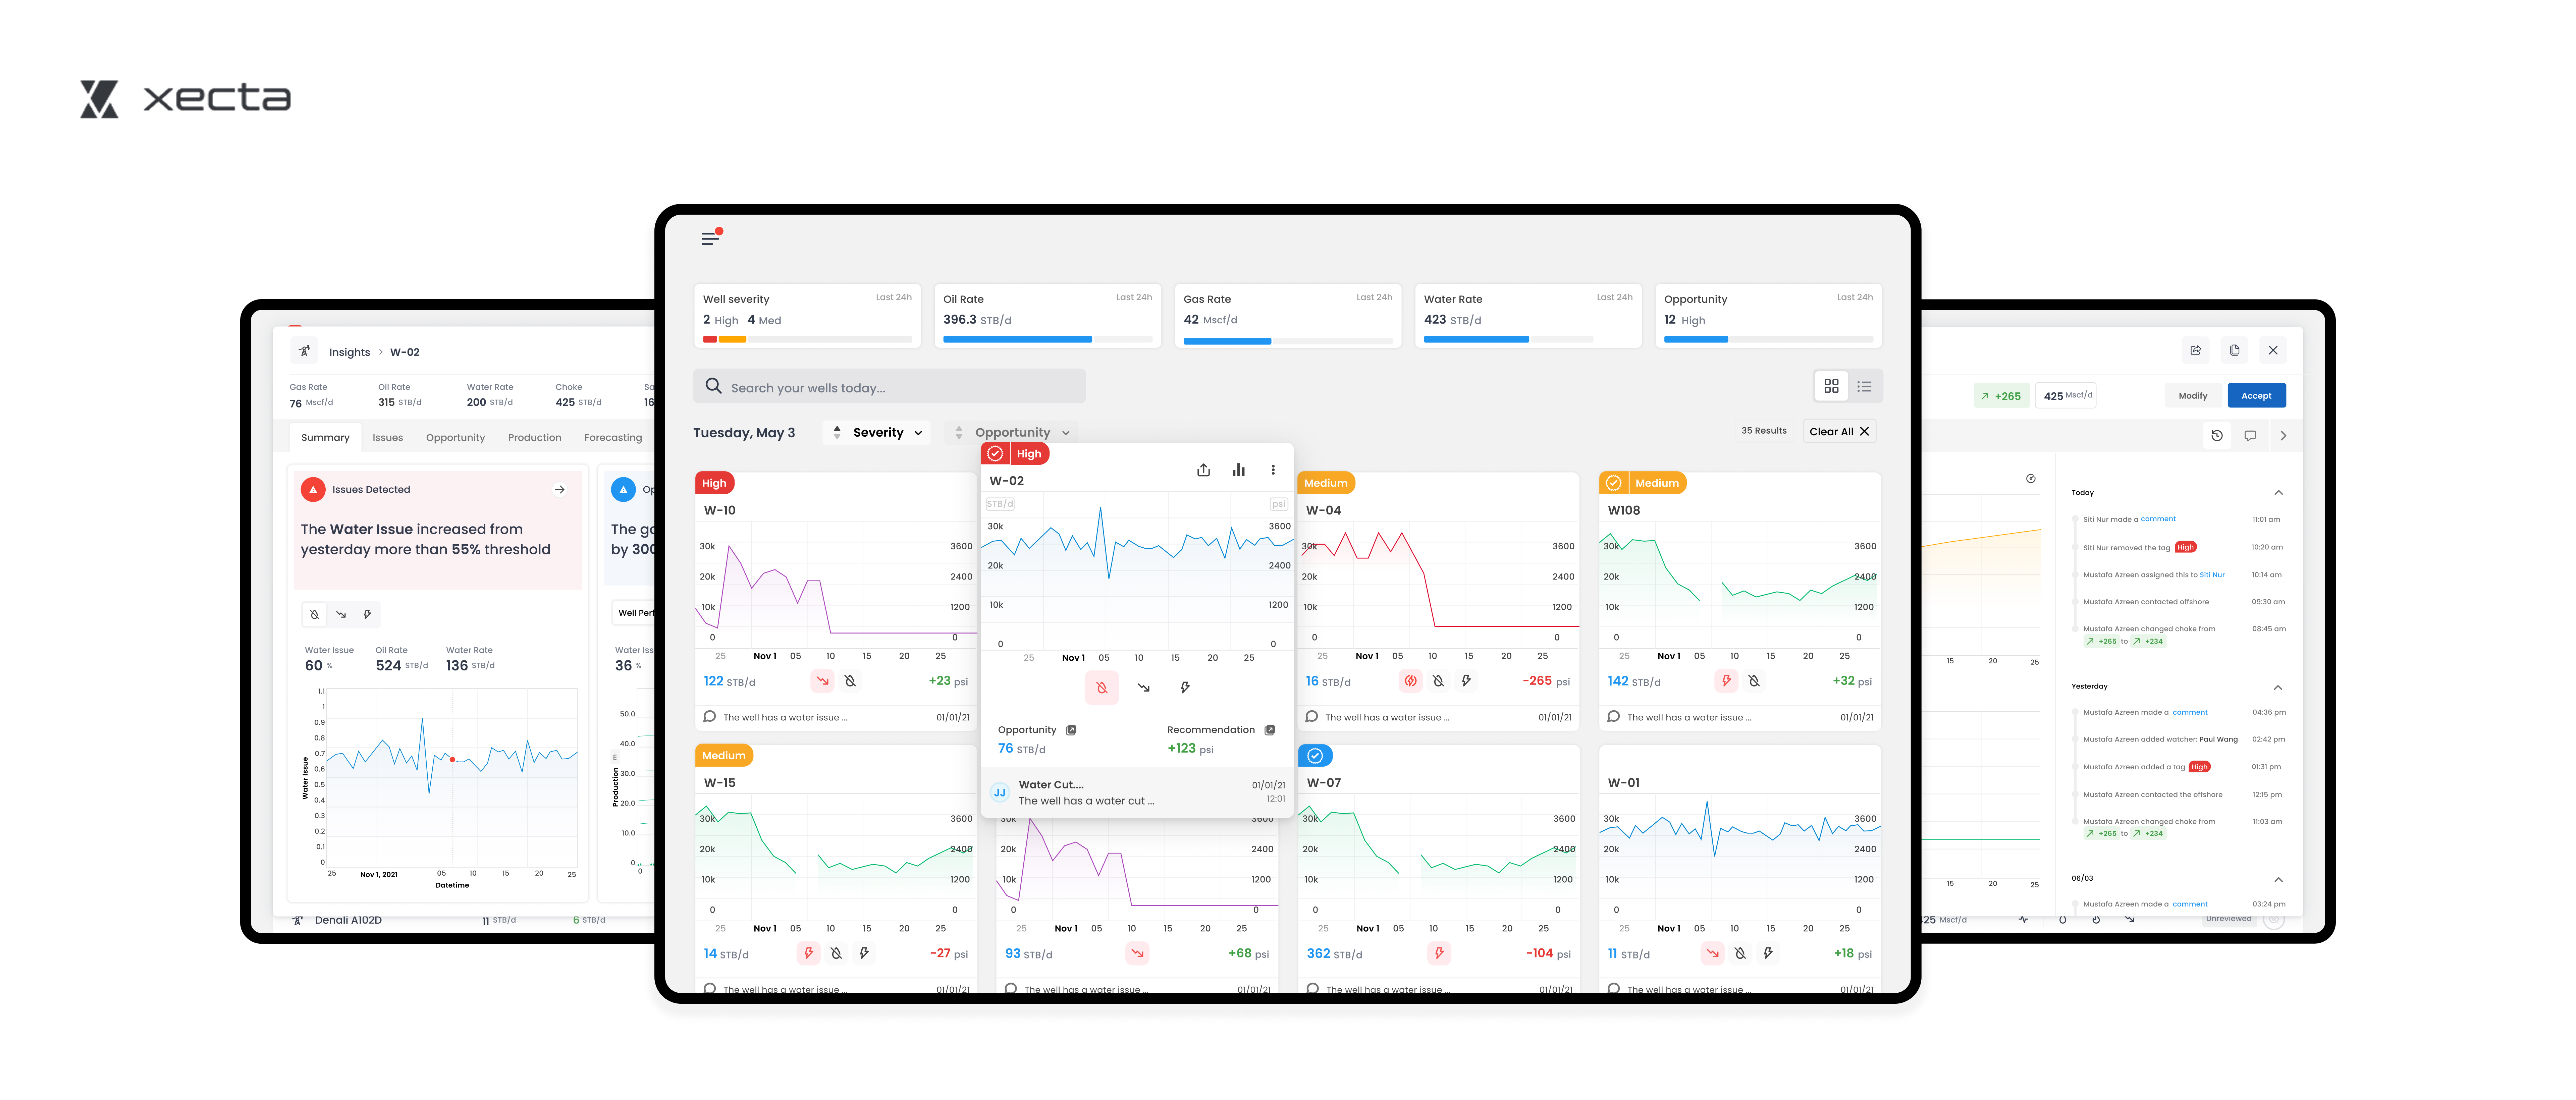Select the Production tab in Insights window
This screenshot has height=1100, width=2576.
tap(534, 438)
